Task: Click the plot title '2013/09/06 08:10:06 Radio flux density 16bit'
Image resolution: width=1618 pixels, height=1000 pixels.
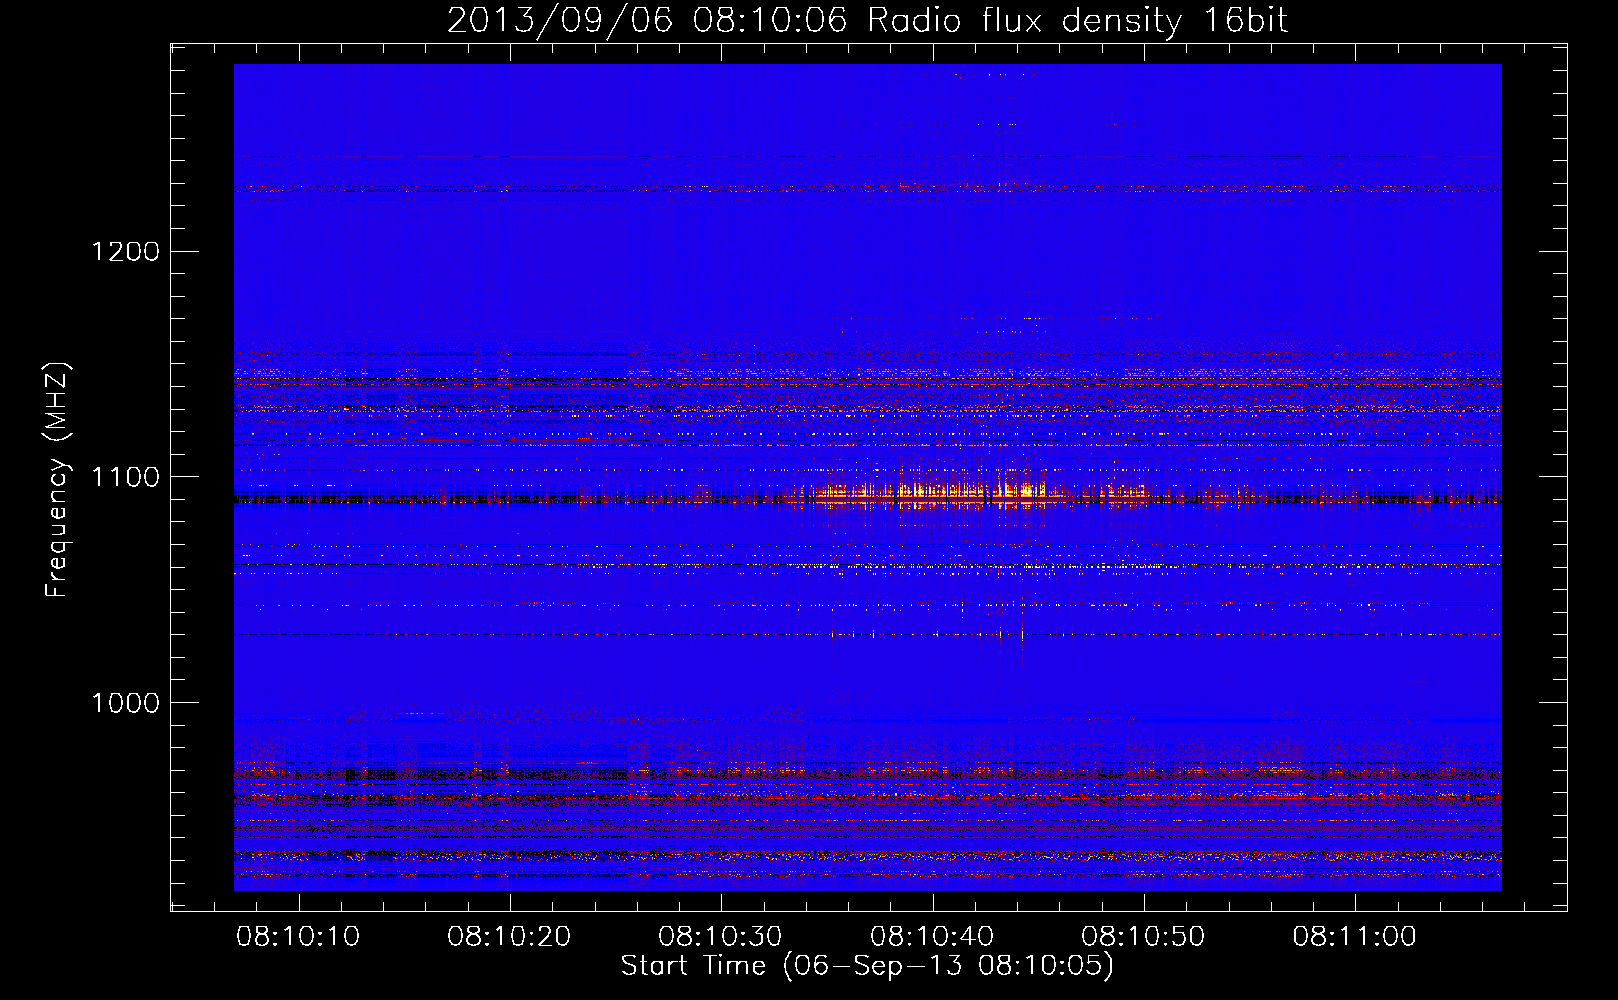Action: point(867,20)
